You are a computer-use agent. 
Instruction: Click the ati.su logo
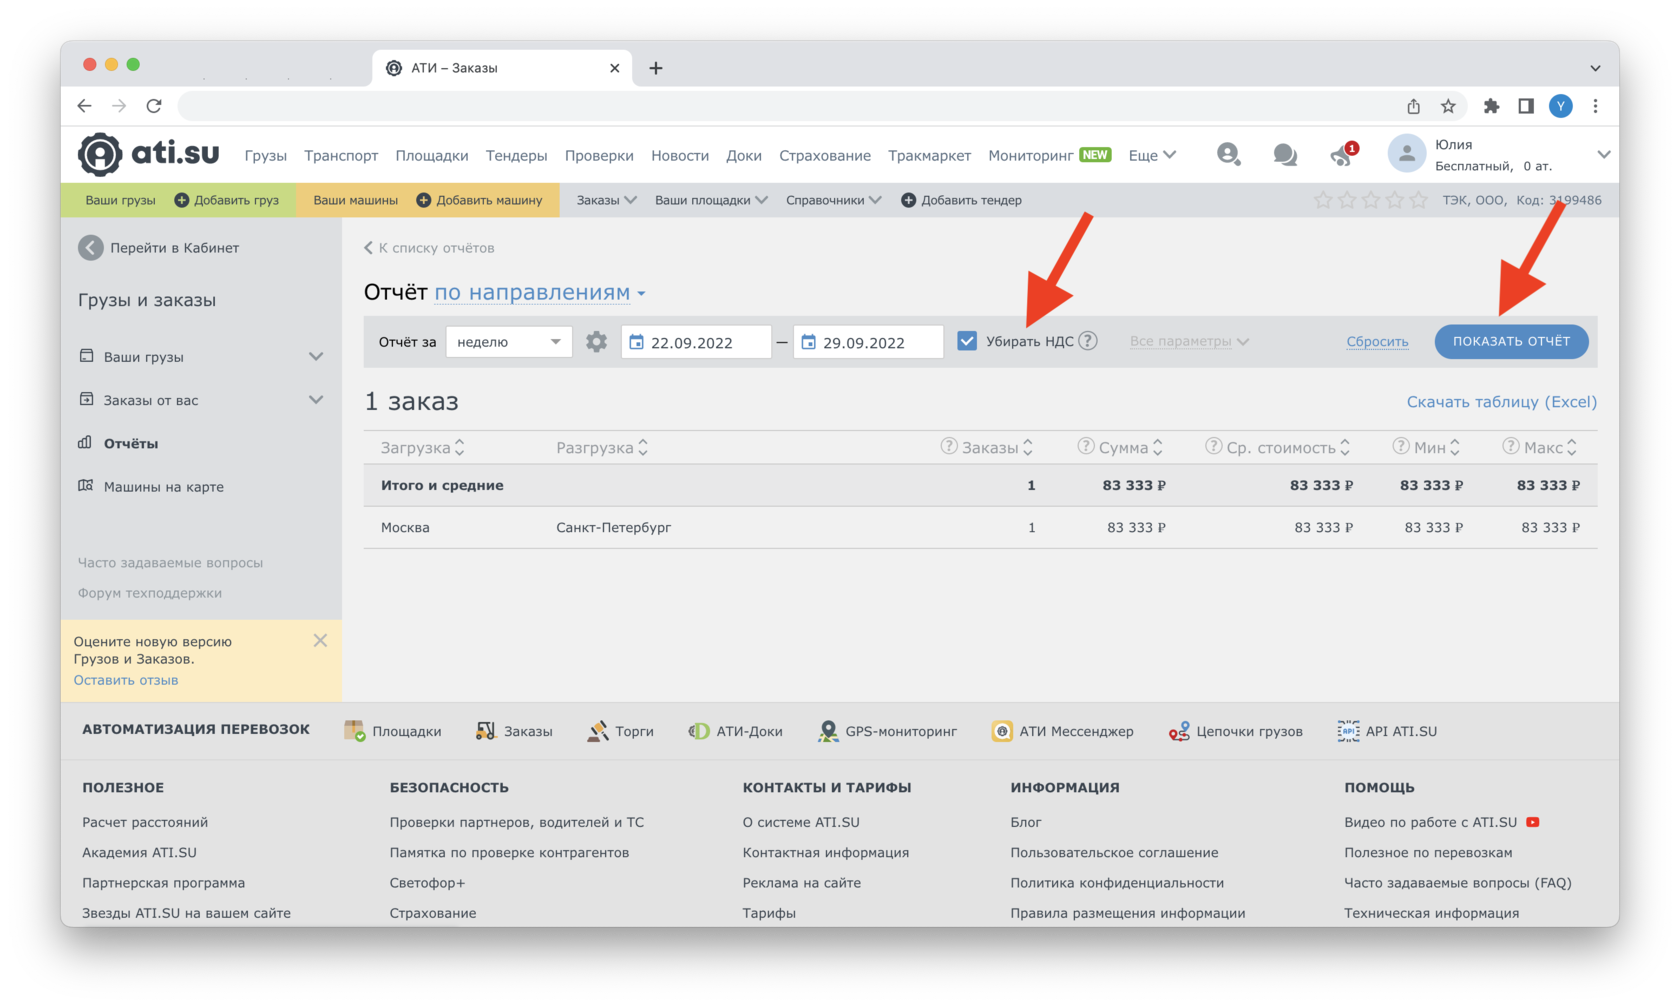(149, 154)
